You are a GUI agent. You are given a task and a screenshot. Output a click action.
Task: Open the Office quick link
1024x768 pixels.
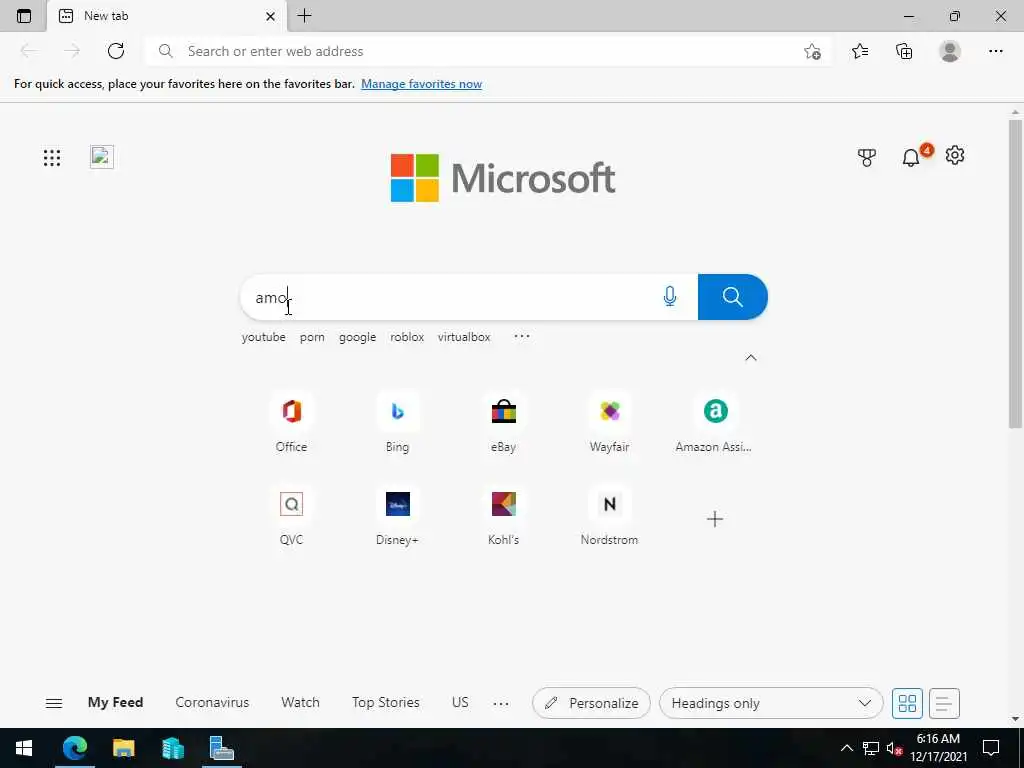coord(291,423)
